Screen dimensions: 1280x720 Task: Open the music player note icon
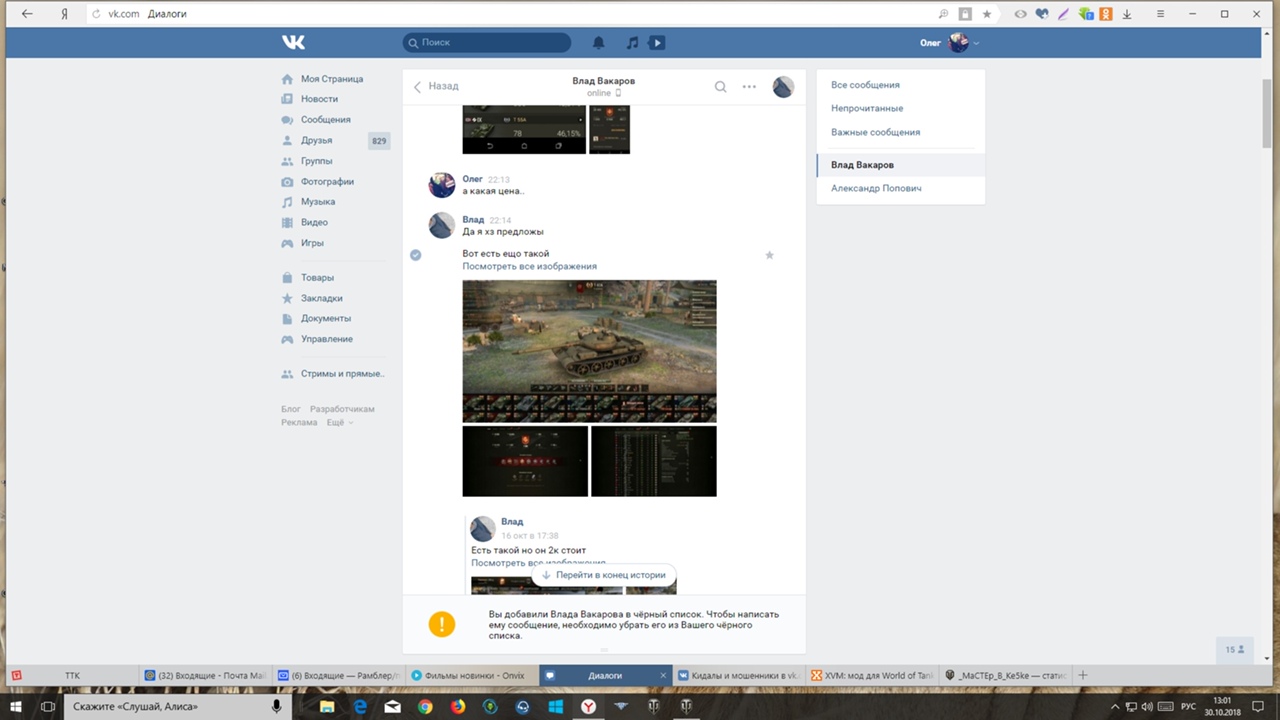632,43
